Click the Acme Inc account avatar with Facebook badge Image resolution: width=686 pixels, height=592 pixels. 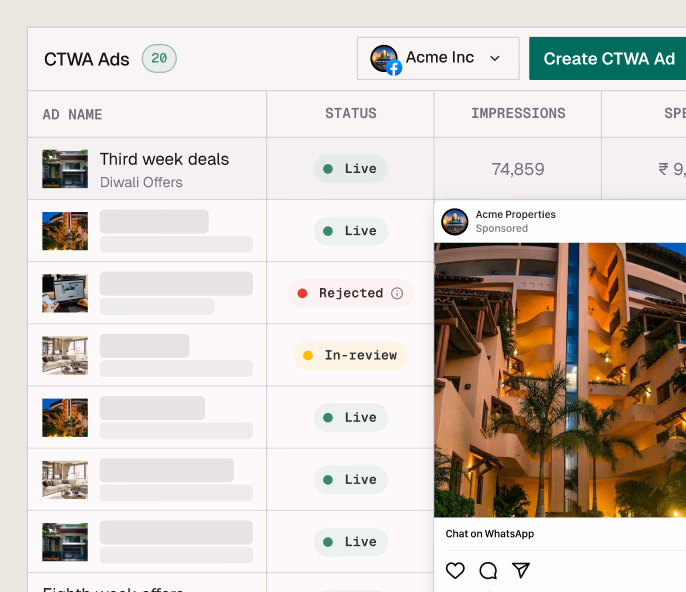click(385, 59)
